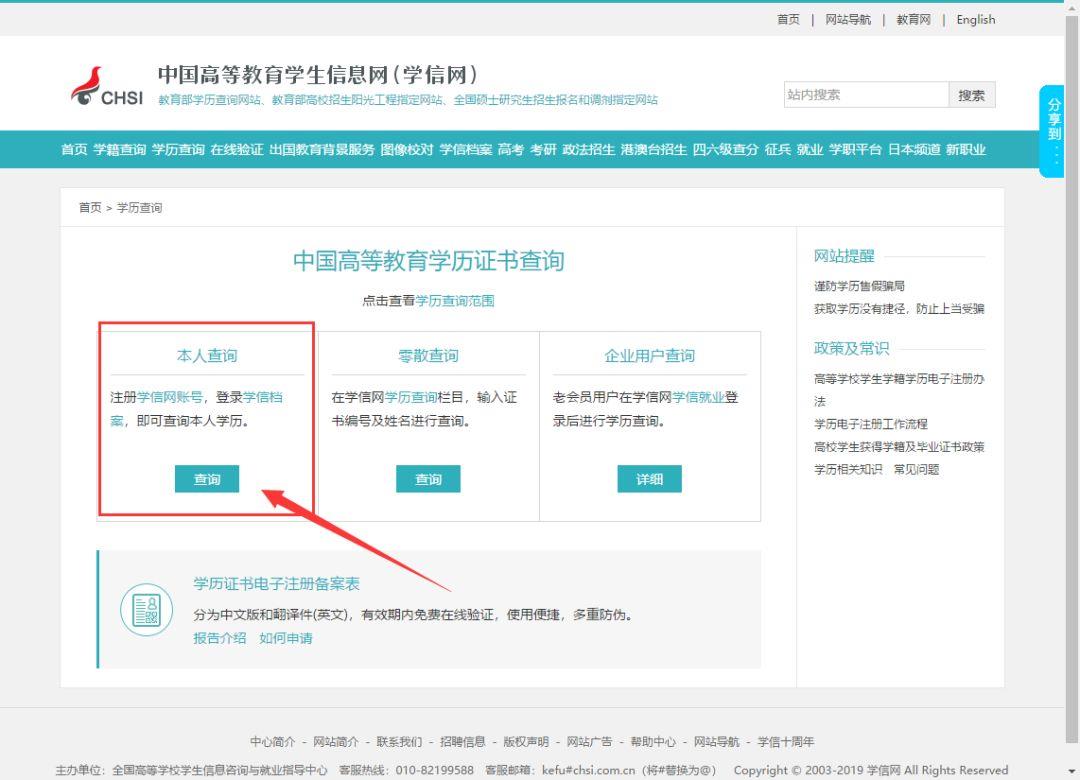Click 查询 button under 本人查询
The width and height of the screenshot is (1080, 780).
[207, 479]
